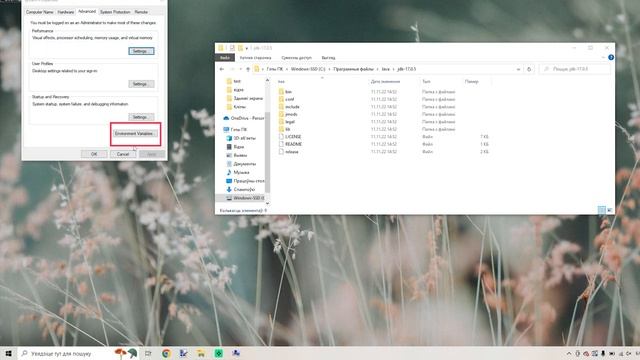
Task: Switch to Remote tab
Action: pos(141,12)
